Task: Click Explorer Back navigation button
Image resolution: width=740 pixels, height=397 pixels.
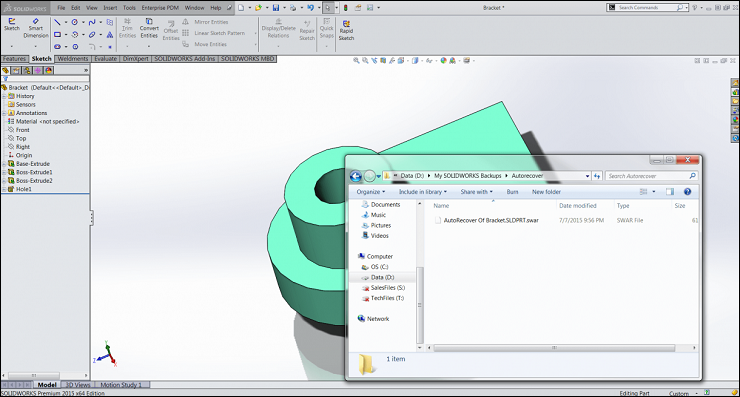Action: coord(356,176)
